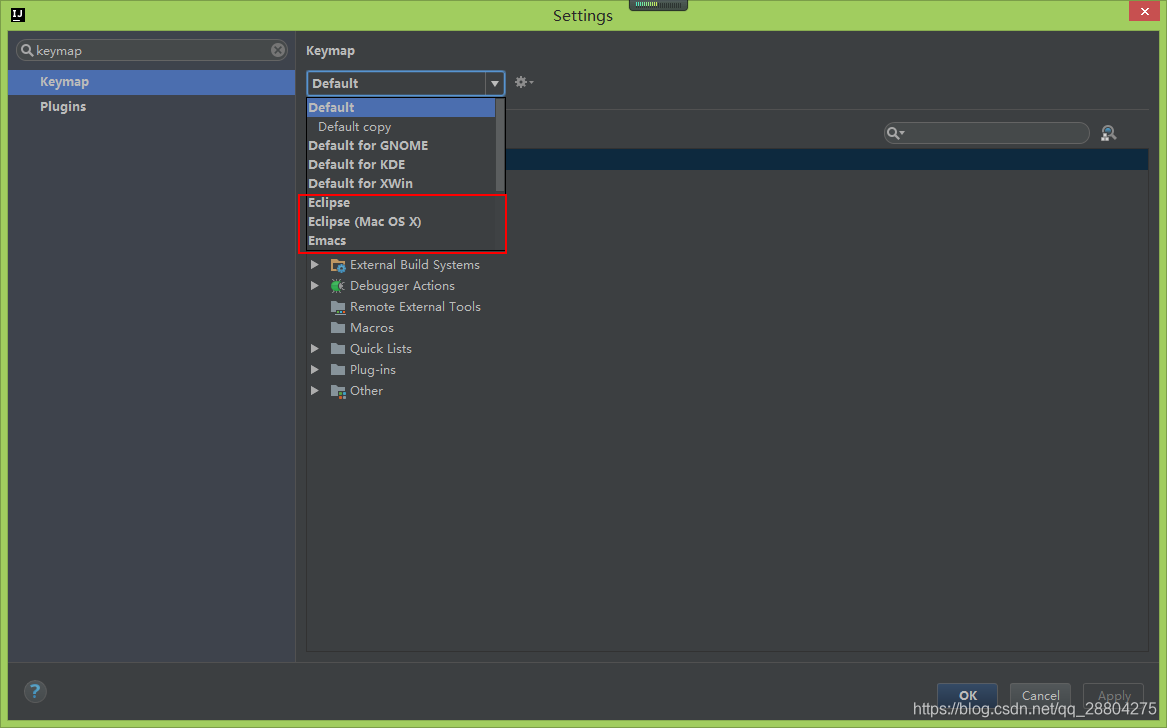The width and height of the screenshot is (1167, 728).
Task: Select Quick Lists tree item
Action: 380,348
